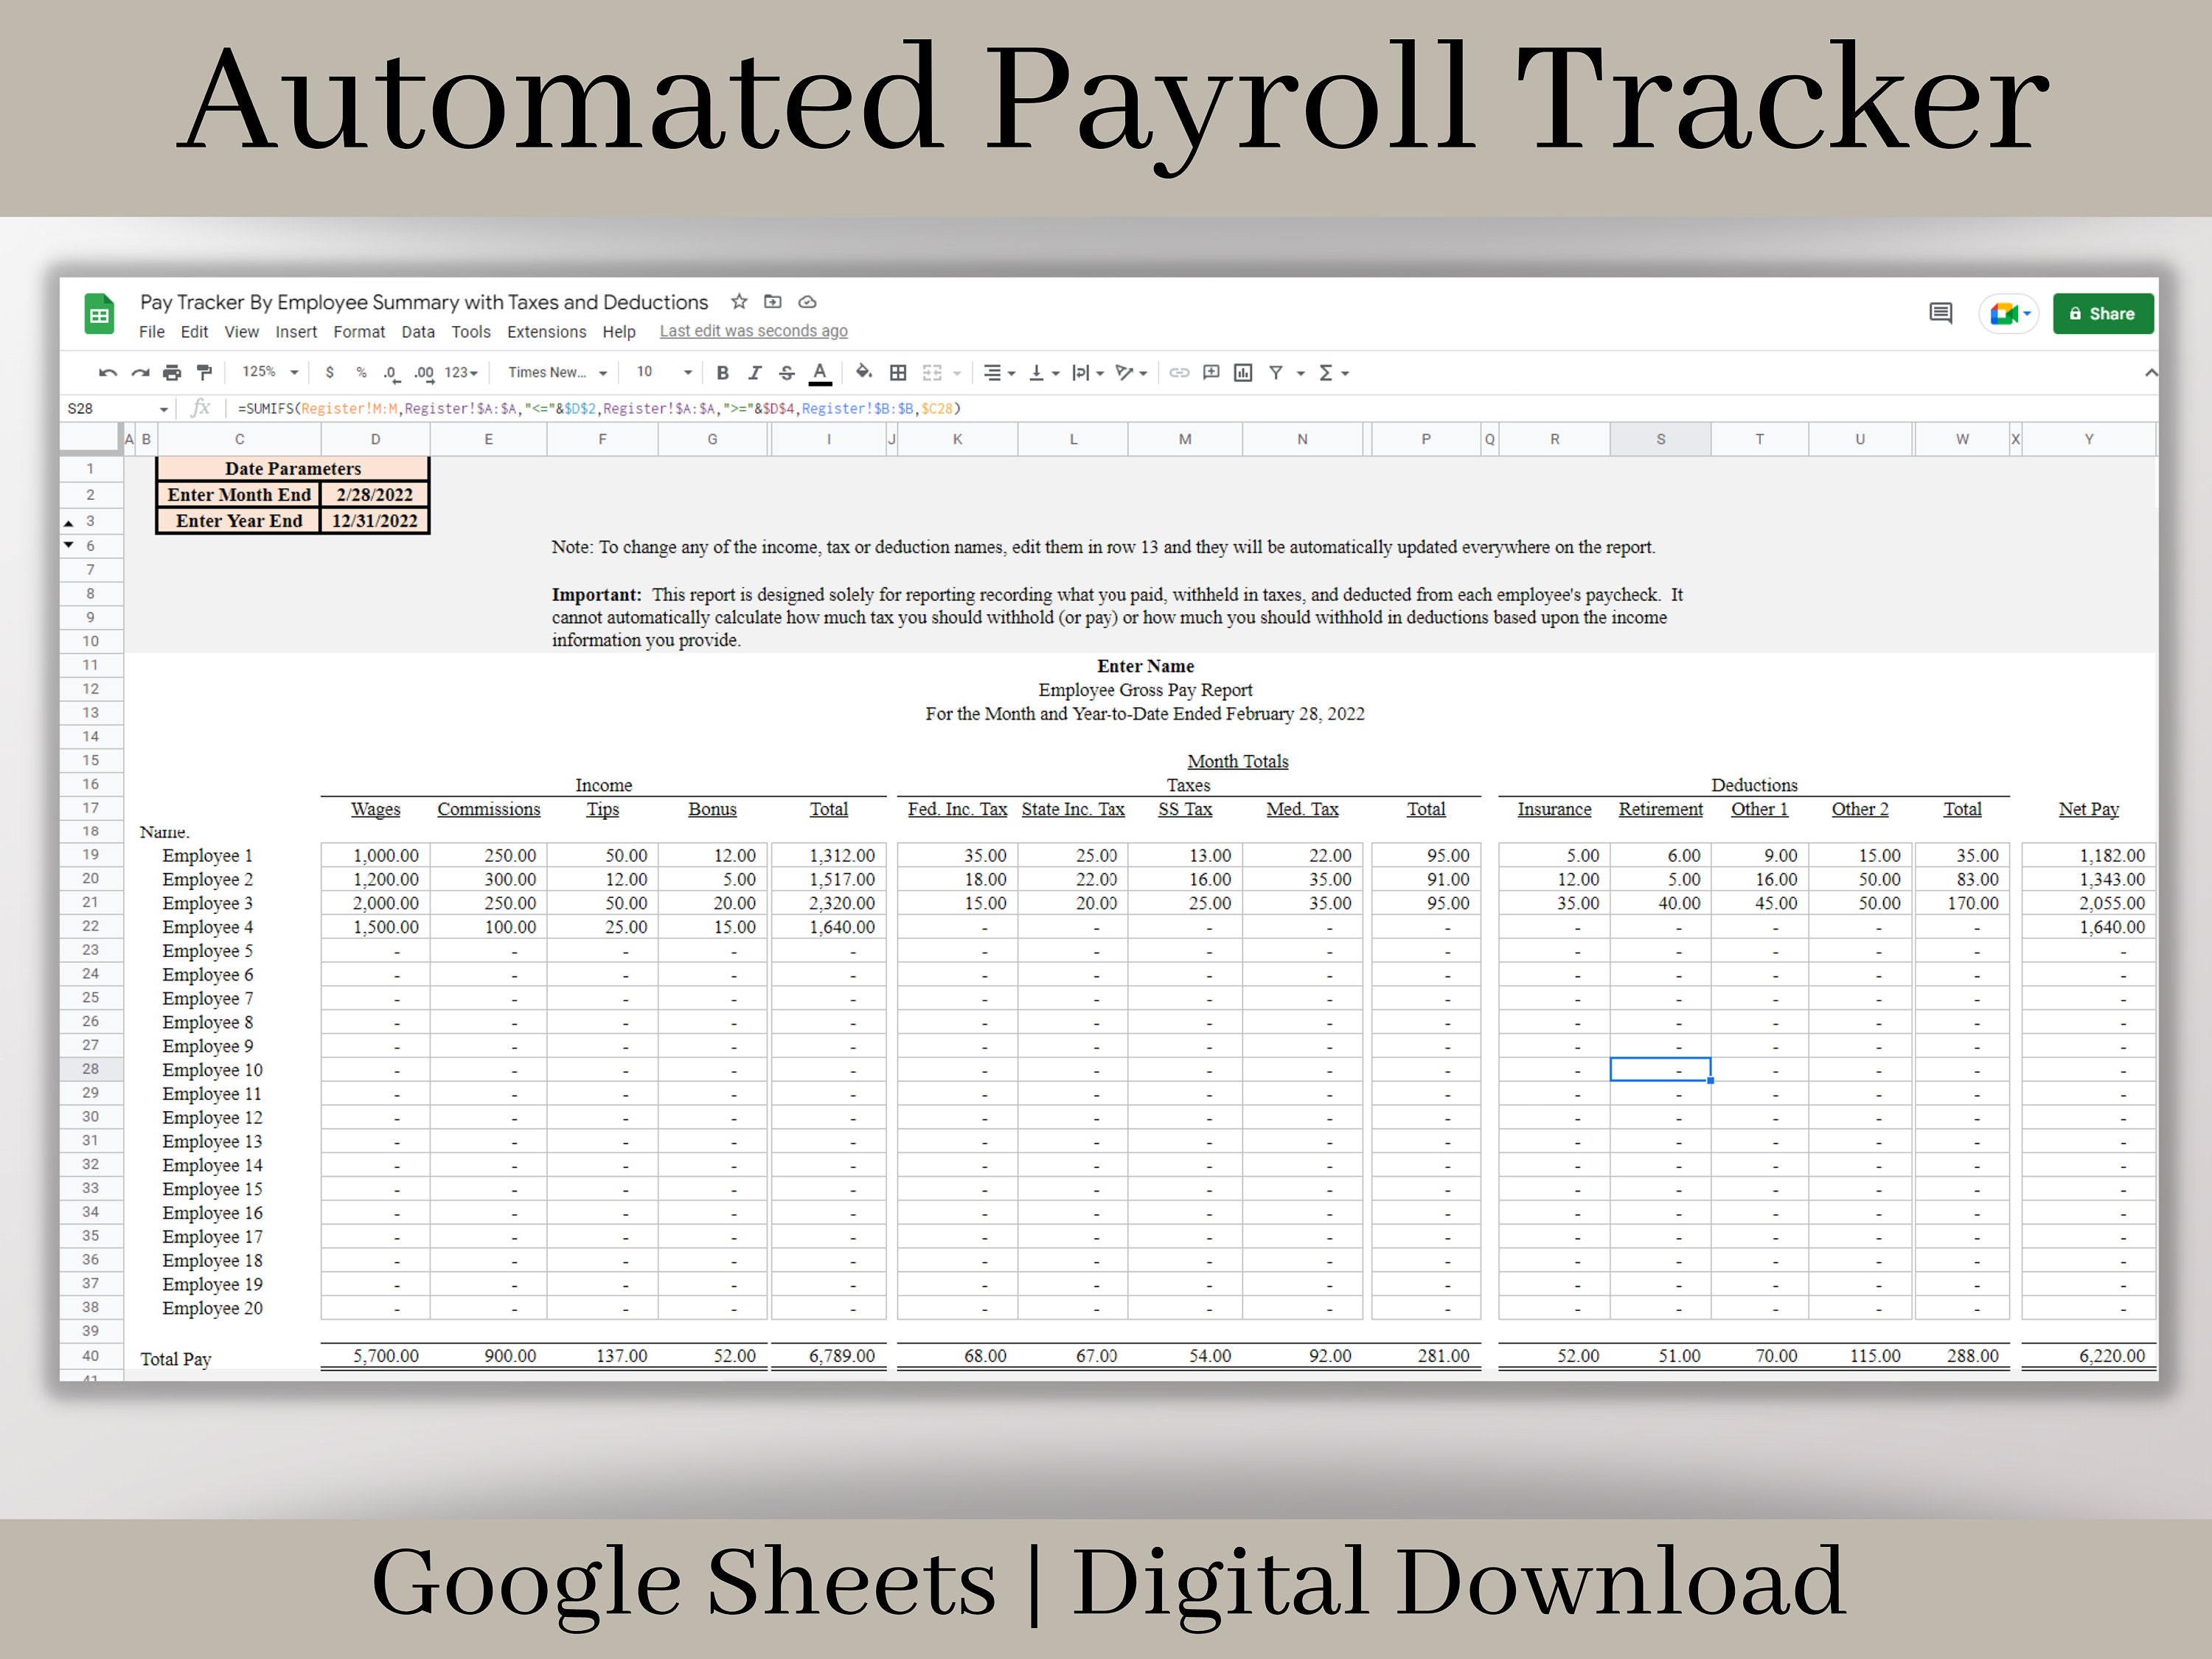The image size is (2212, 1659).
Task: Activate the paint format roller
Action: click(204, 373)
